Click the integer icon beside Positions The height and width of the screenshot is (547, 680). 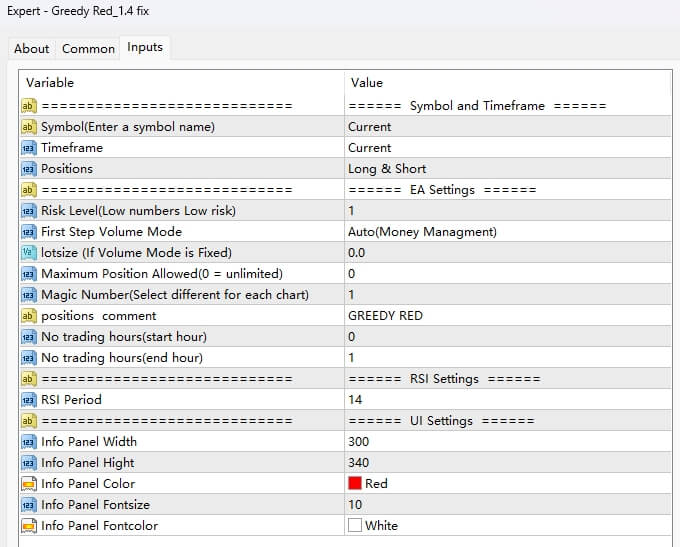(29, 169)
